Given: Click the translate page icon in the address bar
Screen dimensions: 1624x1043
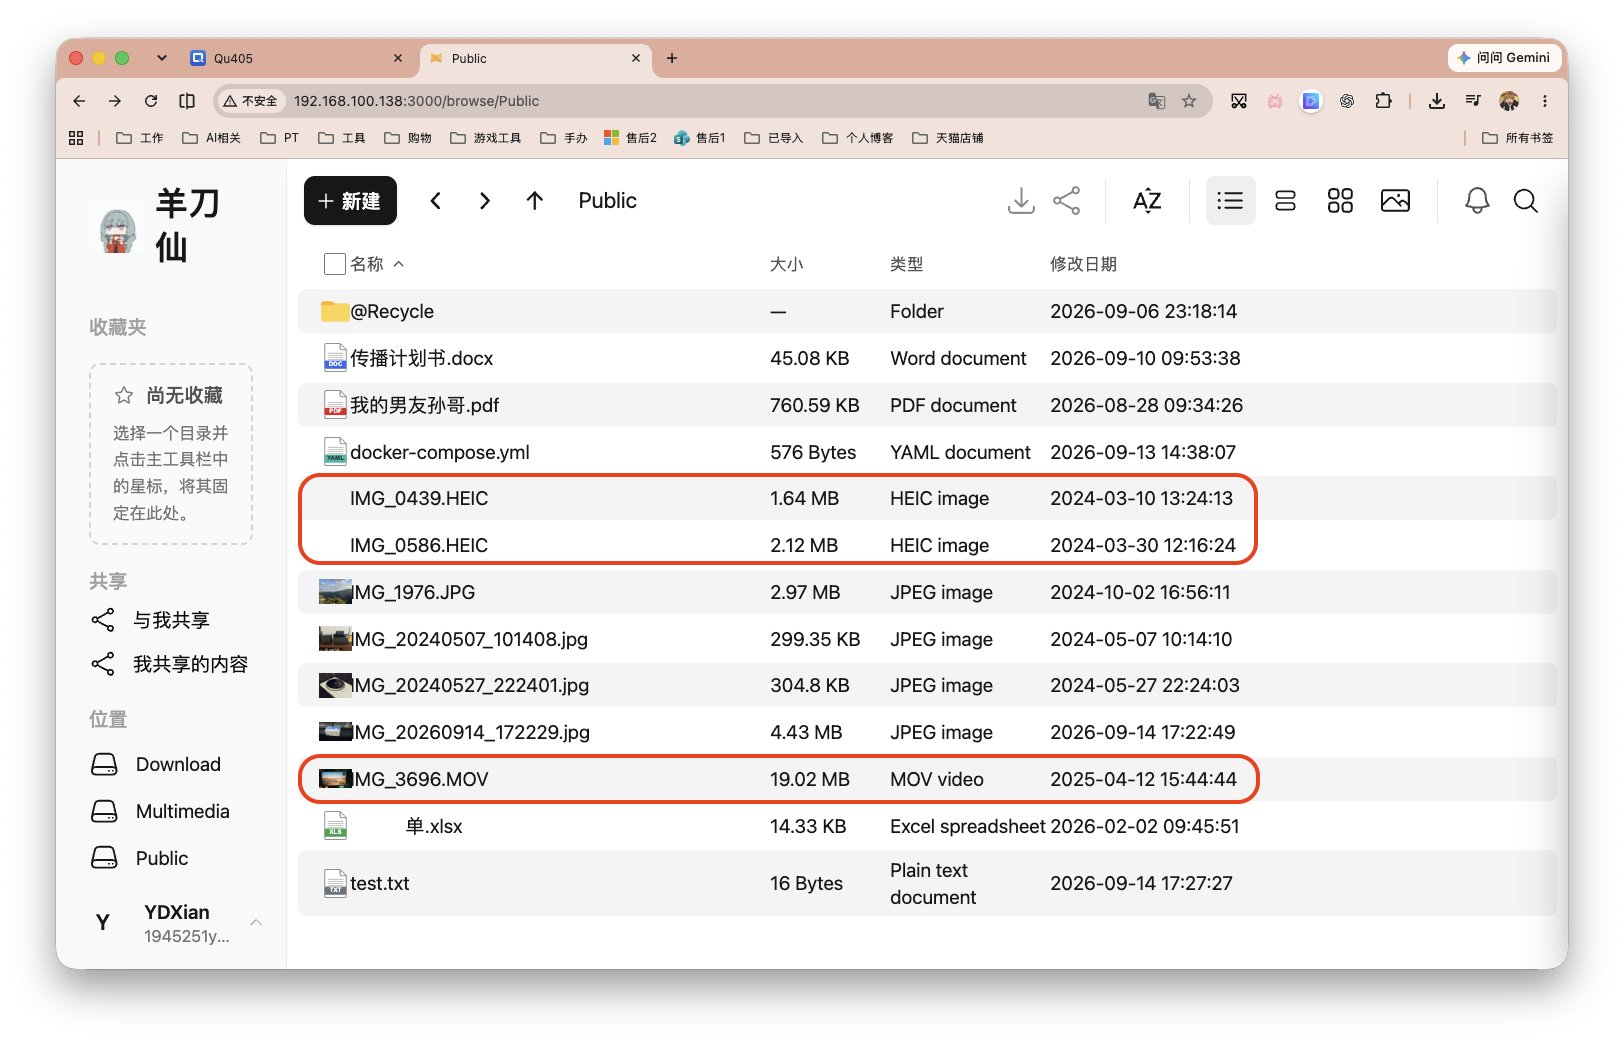Looking at the screenshot, I should pos(1157,101).
